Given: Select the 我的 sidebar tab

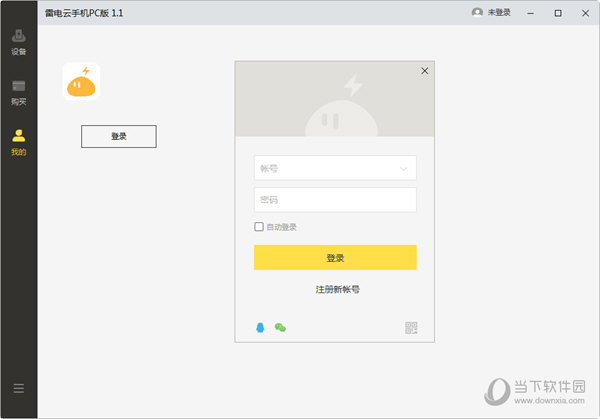Looking at the screenshot, I should (18, 143).
